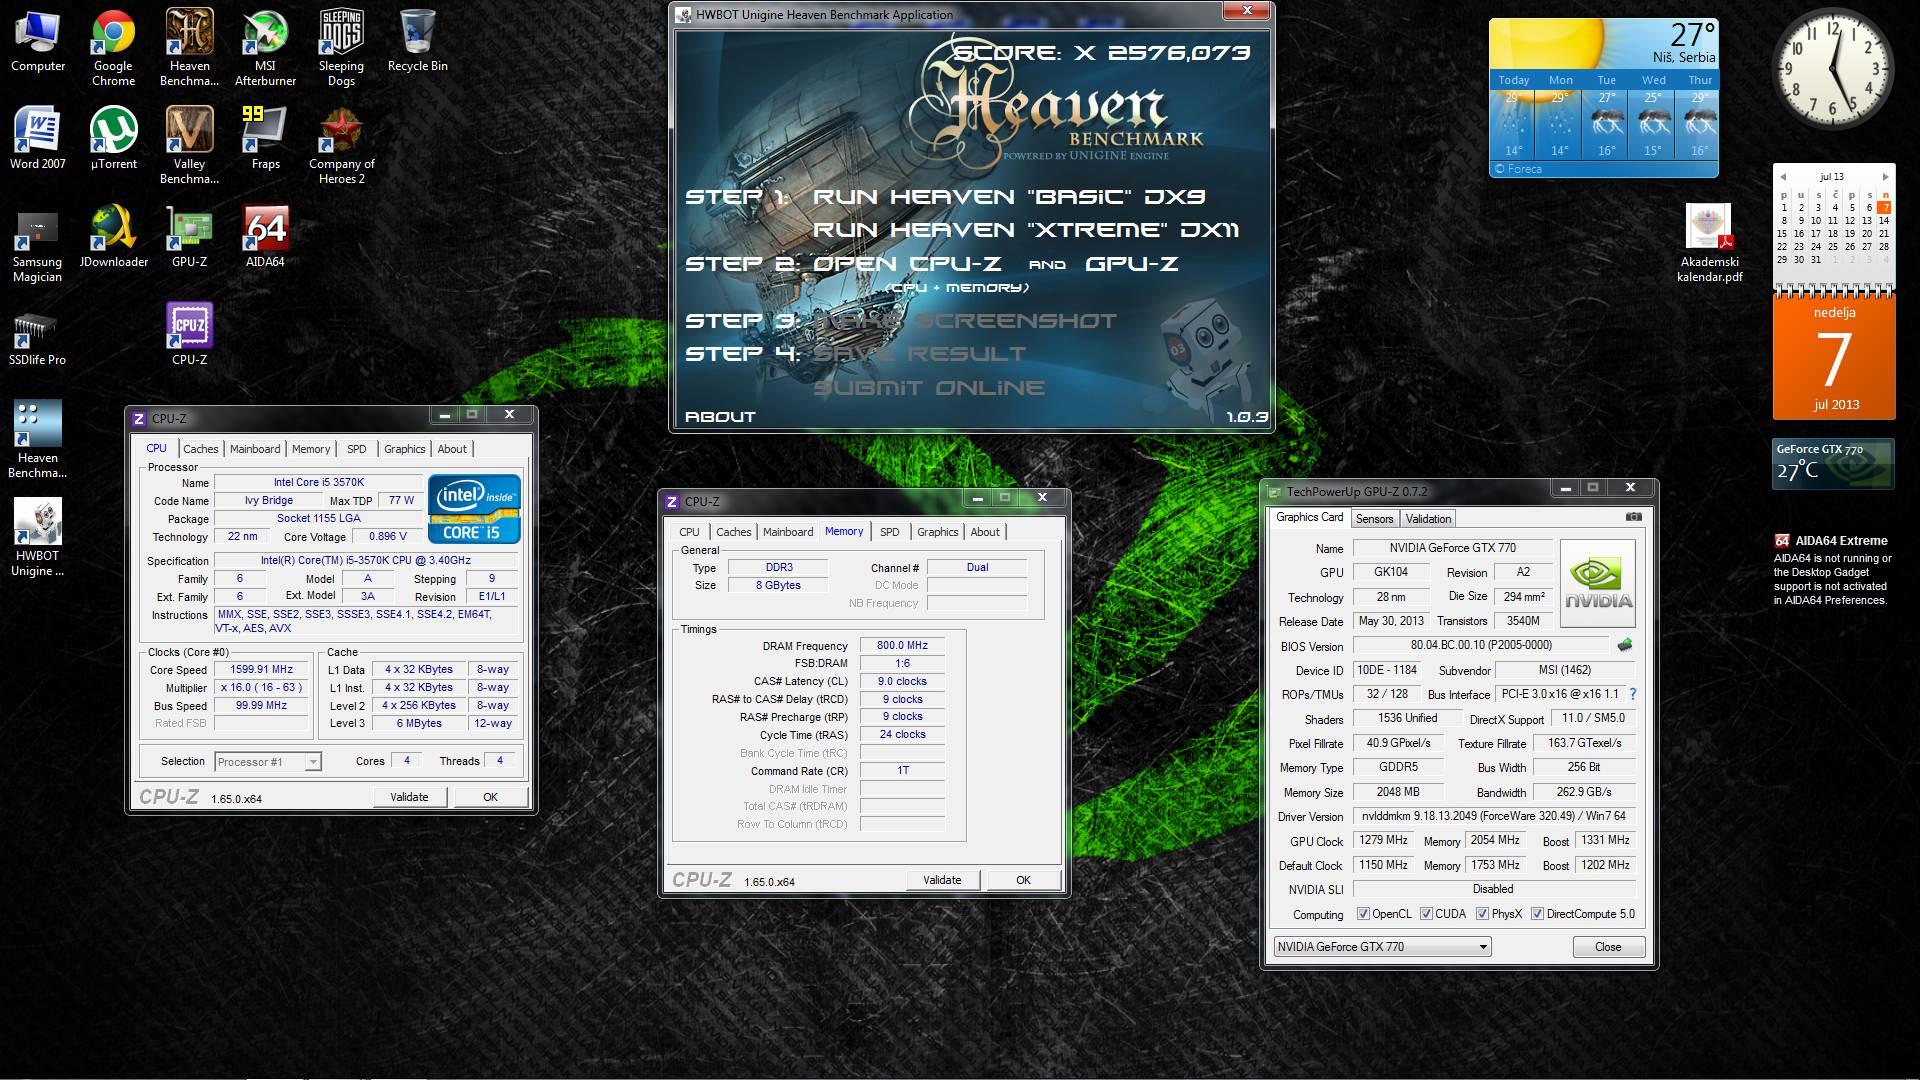Image resolution: width=1920 pixels, height=1080 pixels.
Task: Click the GPU Clock 1279 MHz field
Action: [x=1384, y=841]
